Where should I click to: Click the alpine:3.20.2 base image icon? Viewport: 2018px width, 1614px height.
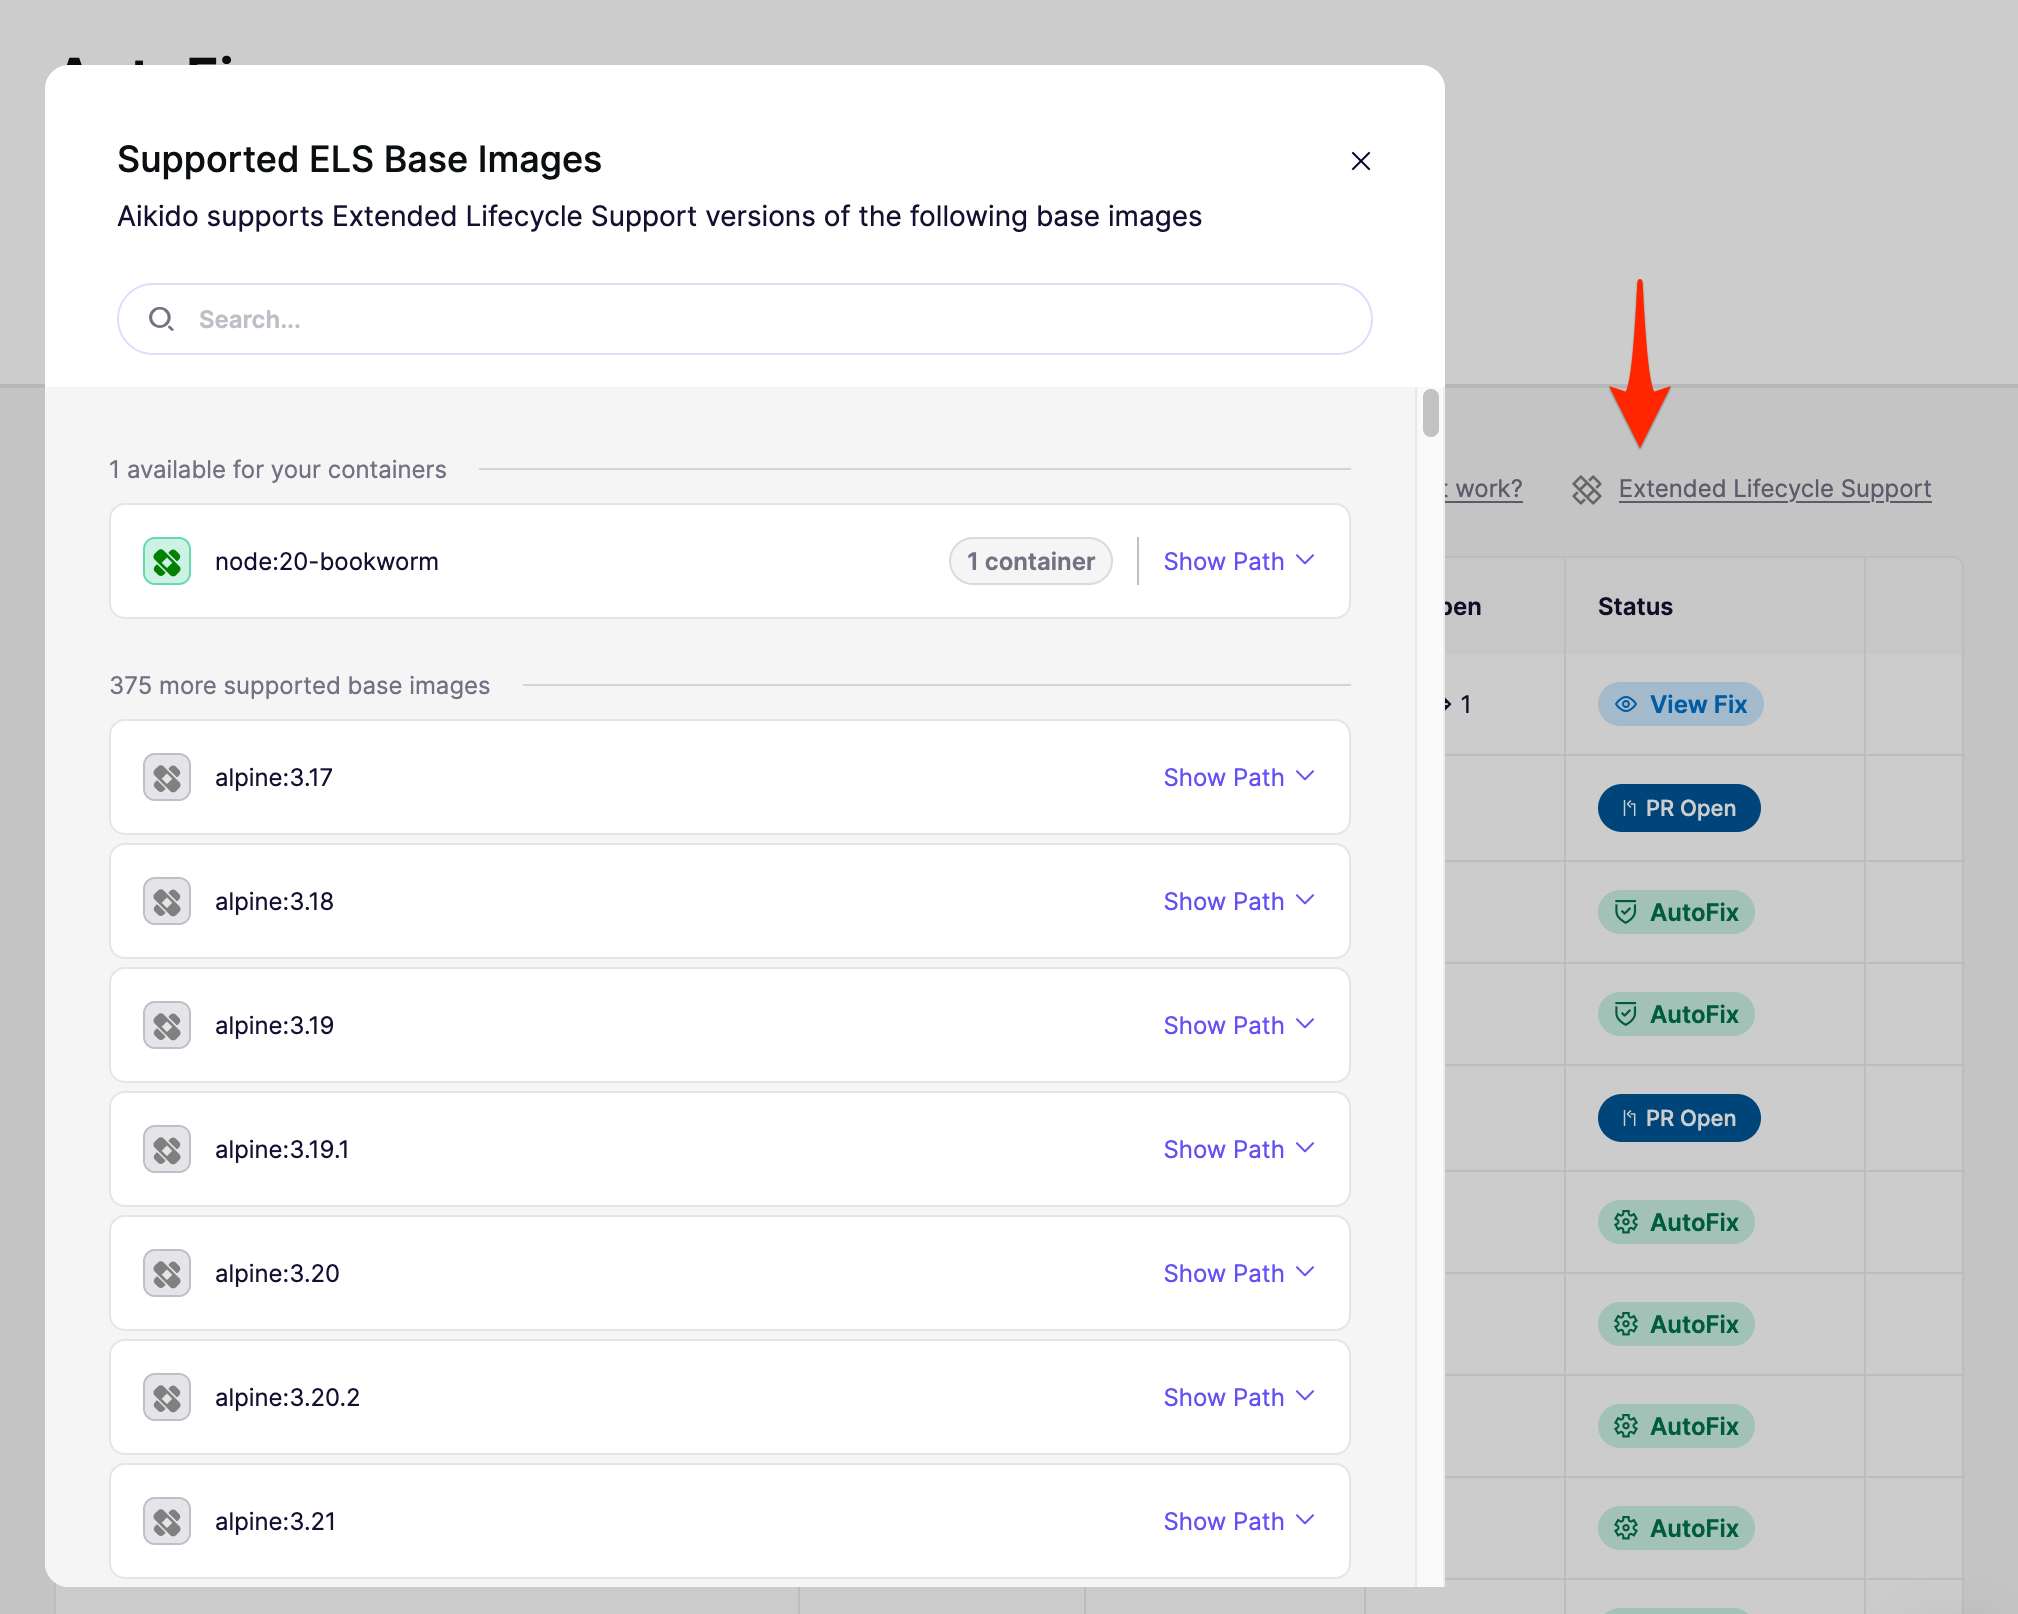pos(167,1397)
